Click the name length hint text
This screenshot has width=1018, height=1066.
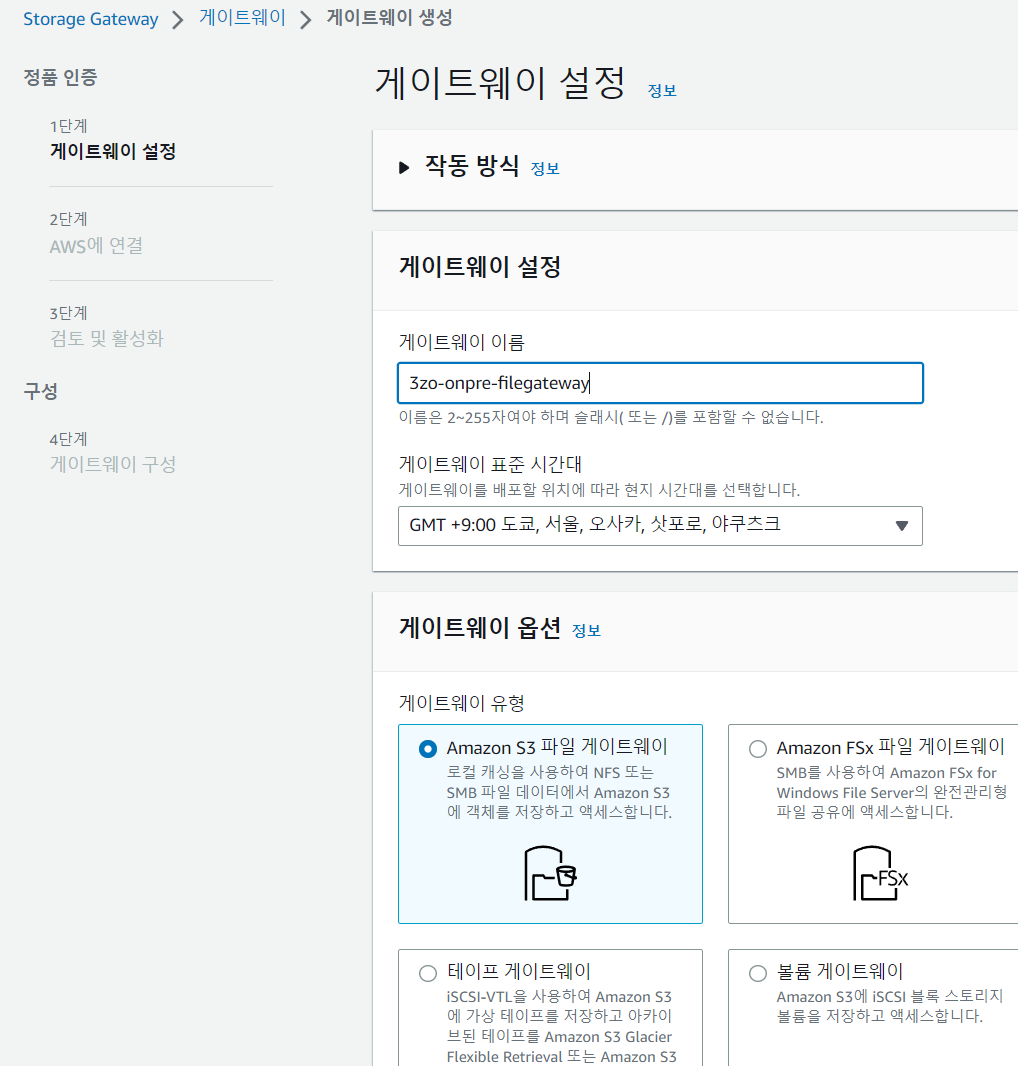pyautogui.click(x=611, y=417)
